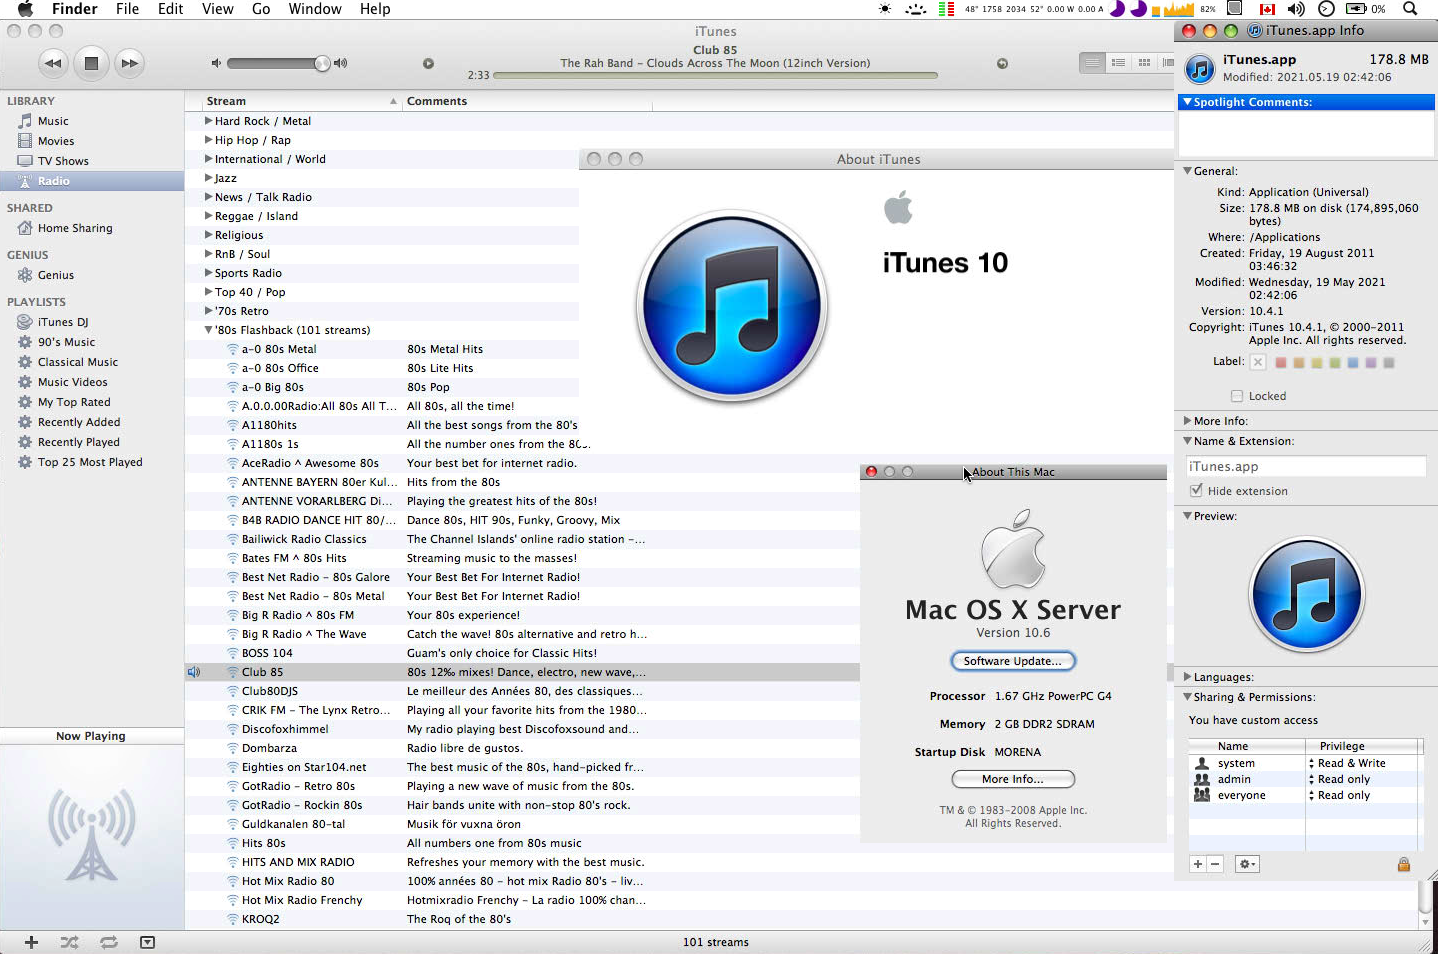Adjust the iTunes volume slider
This screenshot has width=1438, height=954.
[322, 63]
